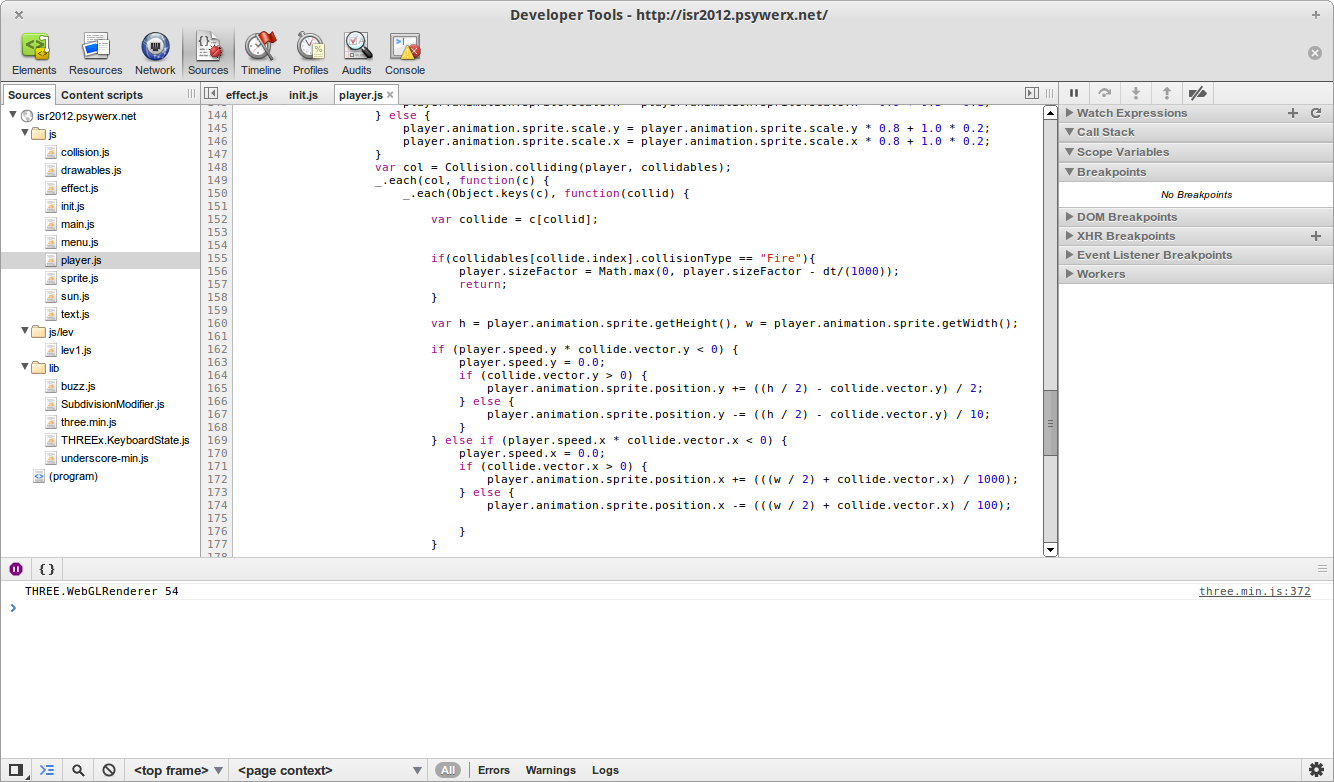The image size is (1334, 782).
Task: Open the DevTools settings gear
Action: [x=1317, y=770]
